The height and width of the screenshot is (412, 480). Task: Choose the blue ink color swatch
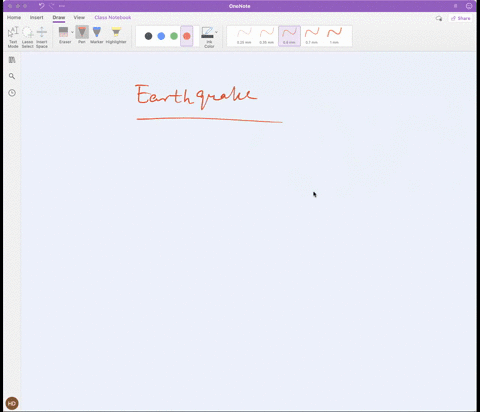161,36
